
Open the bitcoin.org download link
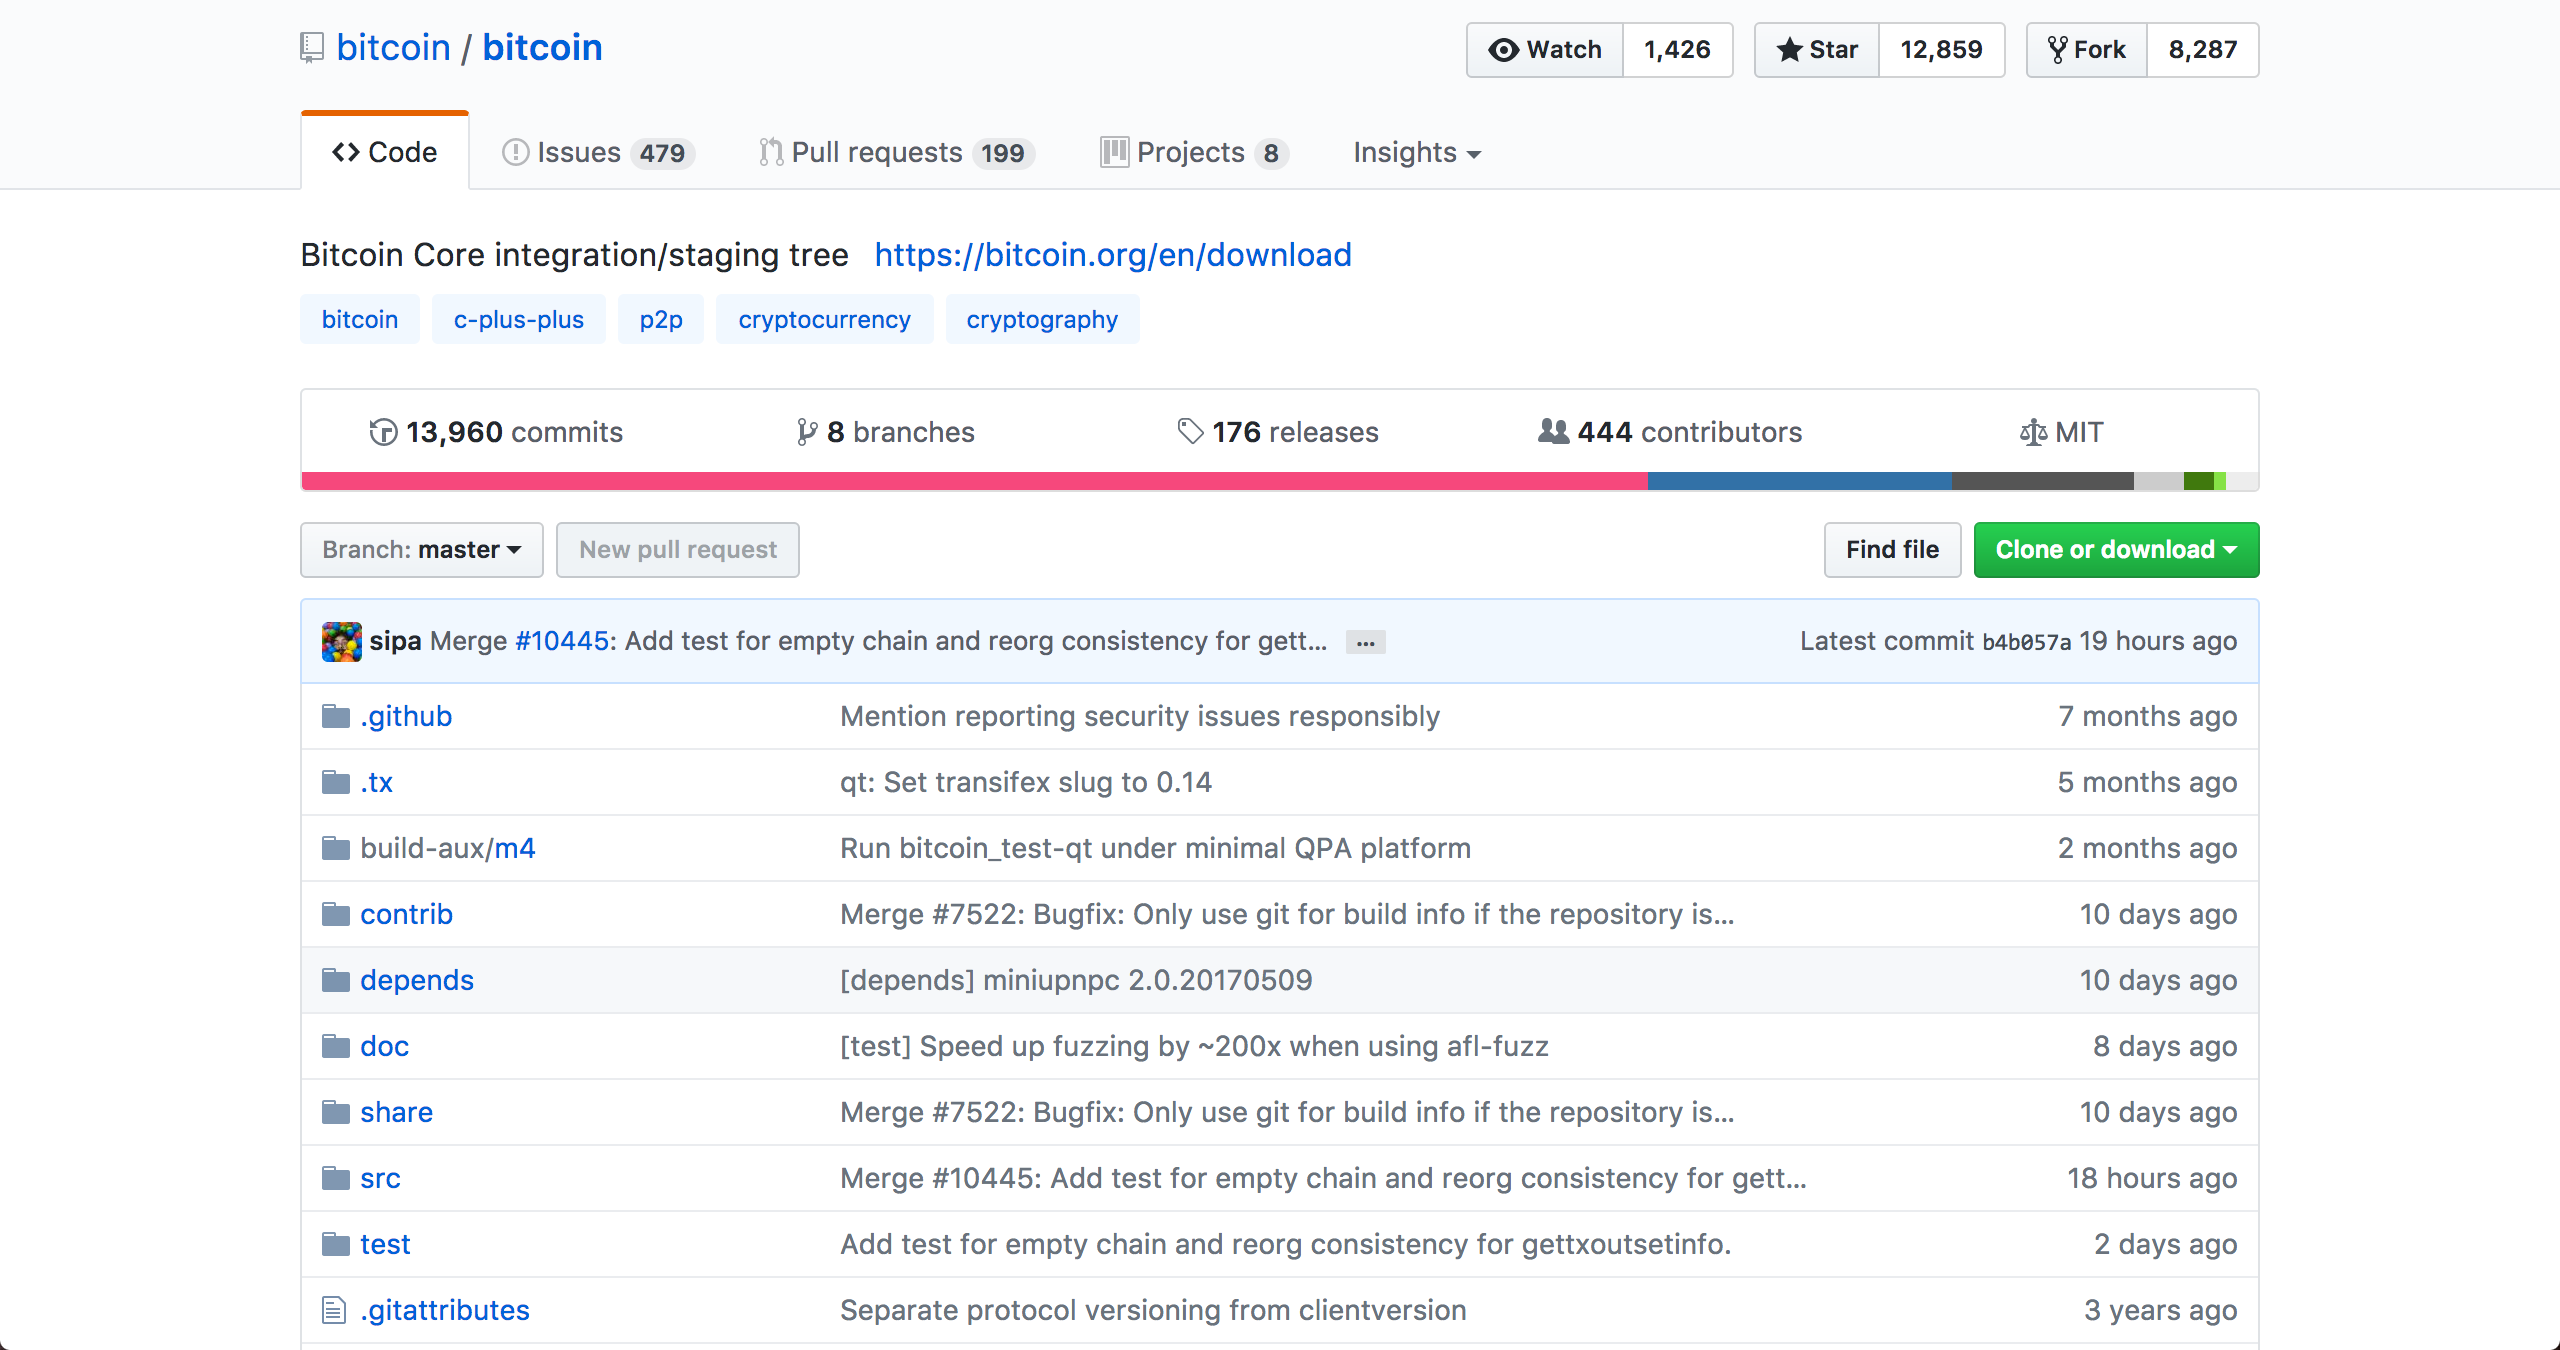[1112, 255]
